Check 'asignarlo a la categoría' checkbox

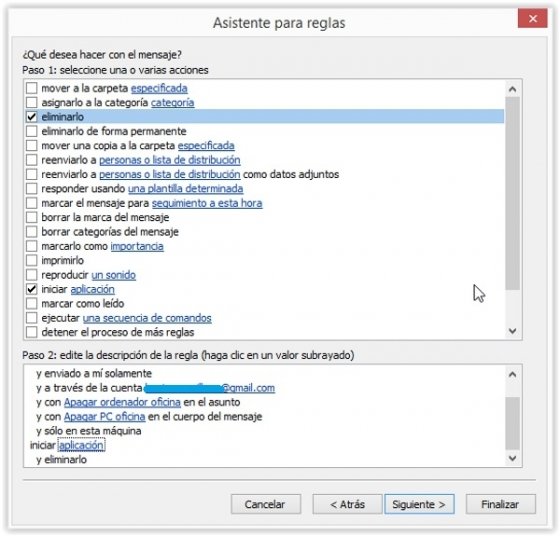31,102
